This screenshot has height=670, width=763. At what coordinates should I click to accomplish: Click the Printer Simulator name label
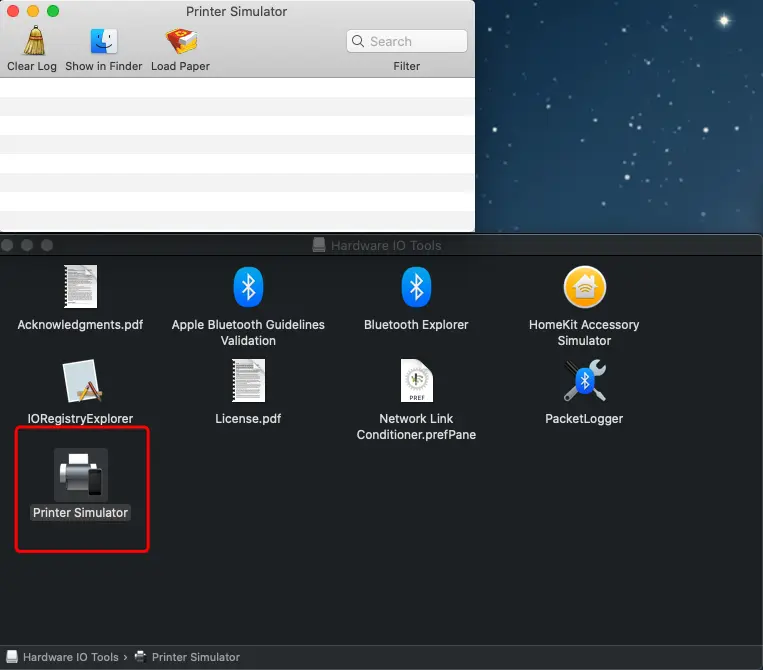click(80, 513)
